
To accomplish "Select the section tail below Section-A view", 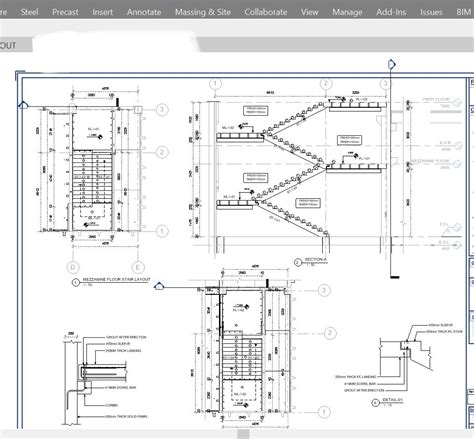I will point(395,277).
